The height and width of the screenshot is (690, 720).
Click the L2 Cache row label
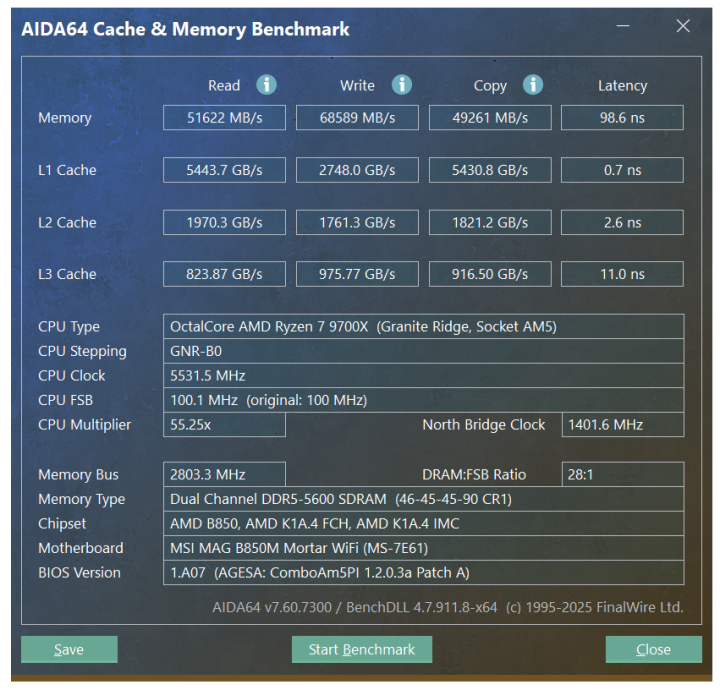point(67,223)
